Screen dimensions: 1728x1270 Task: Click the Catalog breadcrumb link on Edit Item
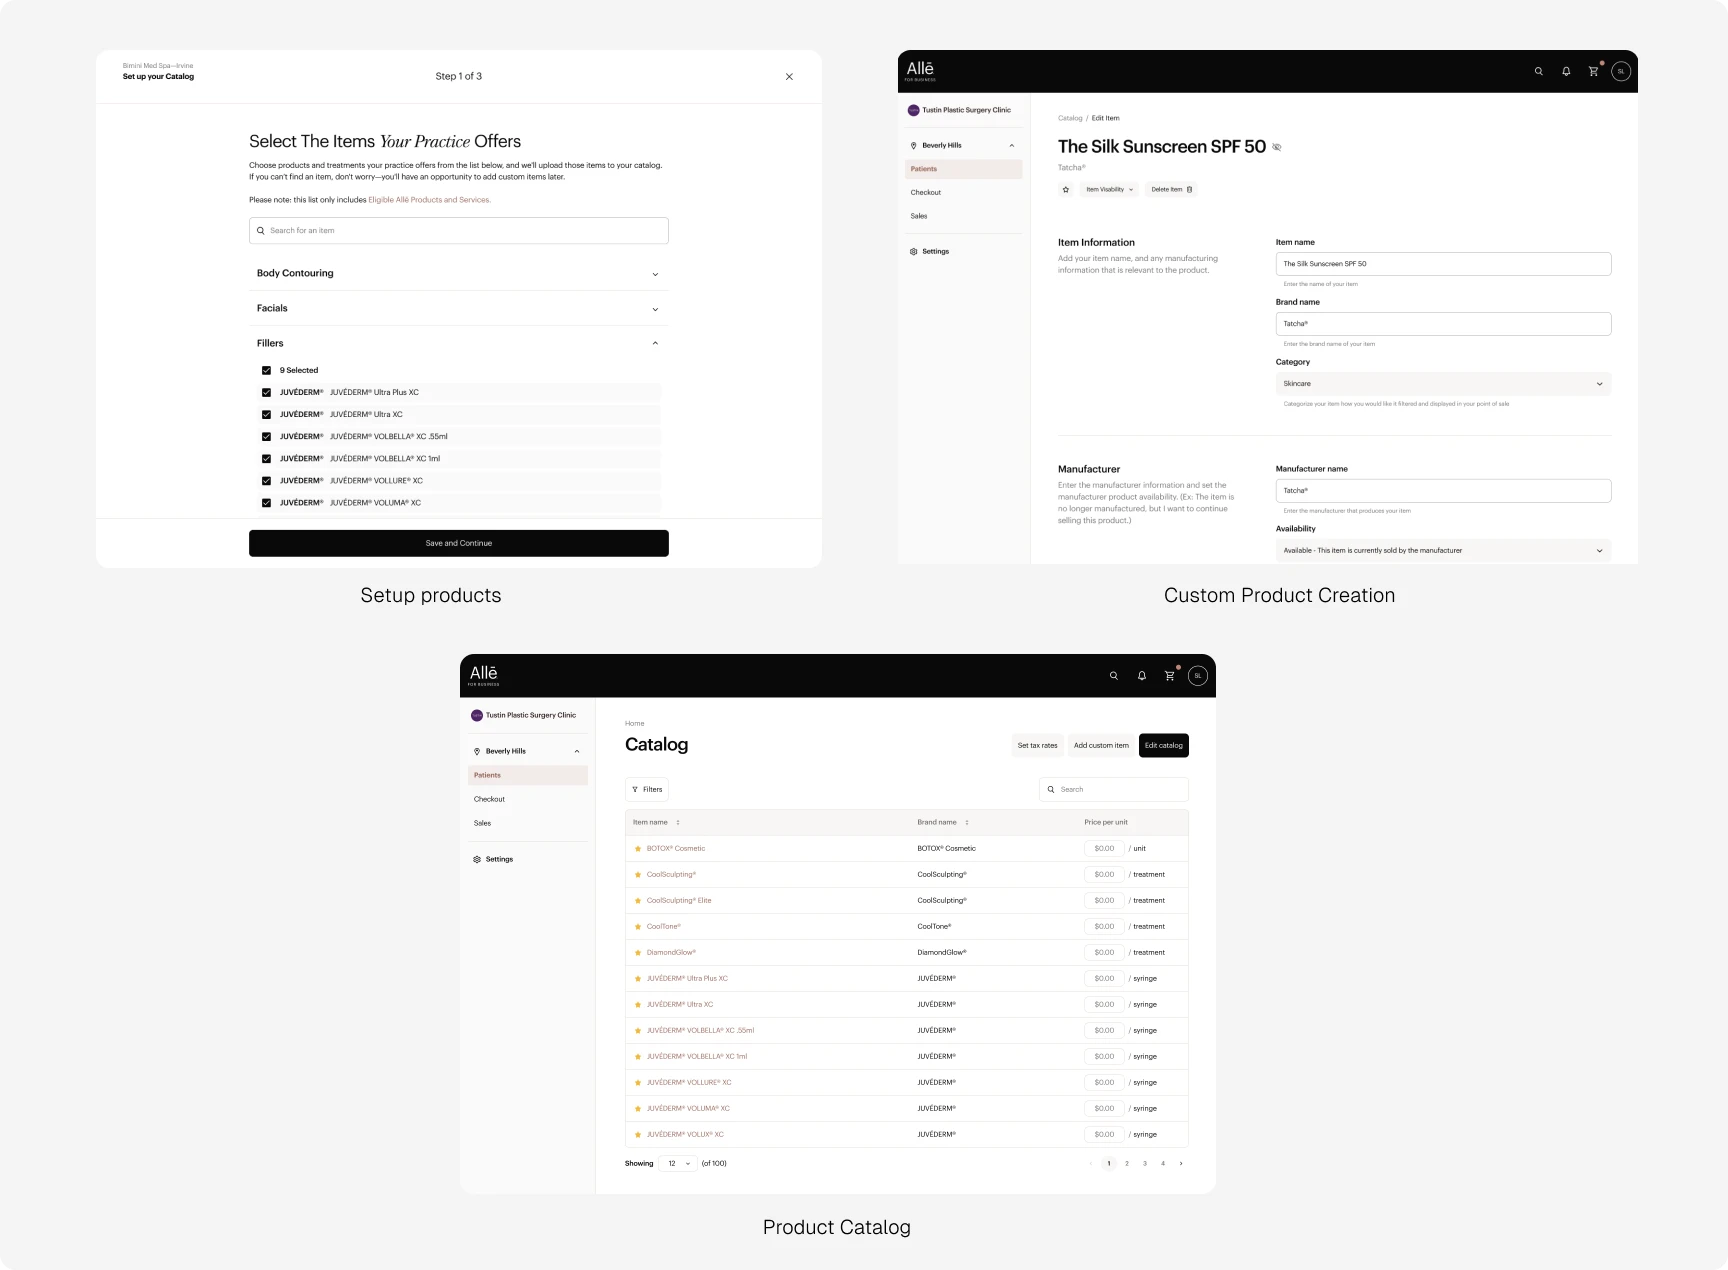tap(1070, 118)
